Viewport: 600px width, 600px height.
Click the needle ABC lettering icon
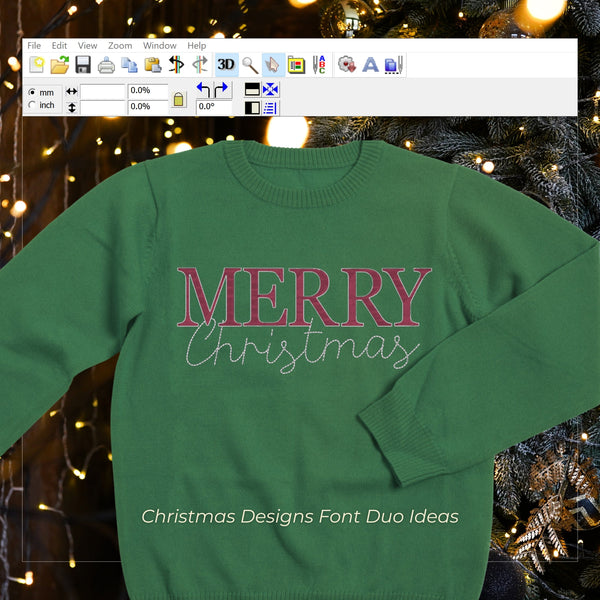[319, 65]
